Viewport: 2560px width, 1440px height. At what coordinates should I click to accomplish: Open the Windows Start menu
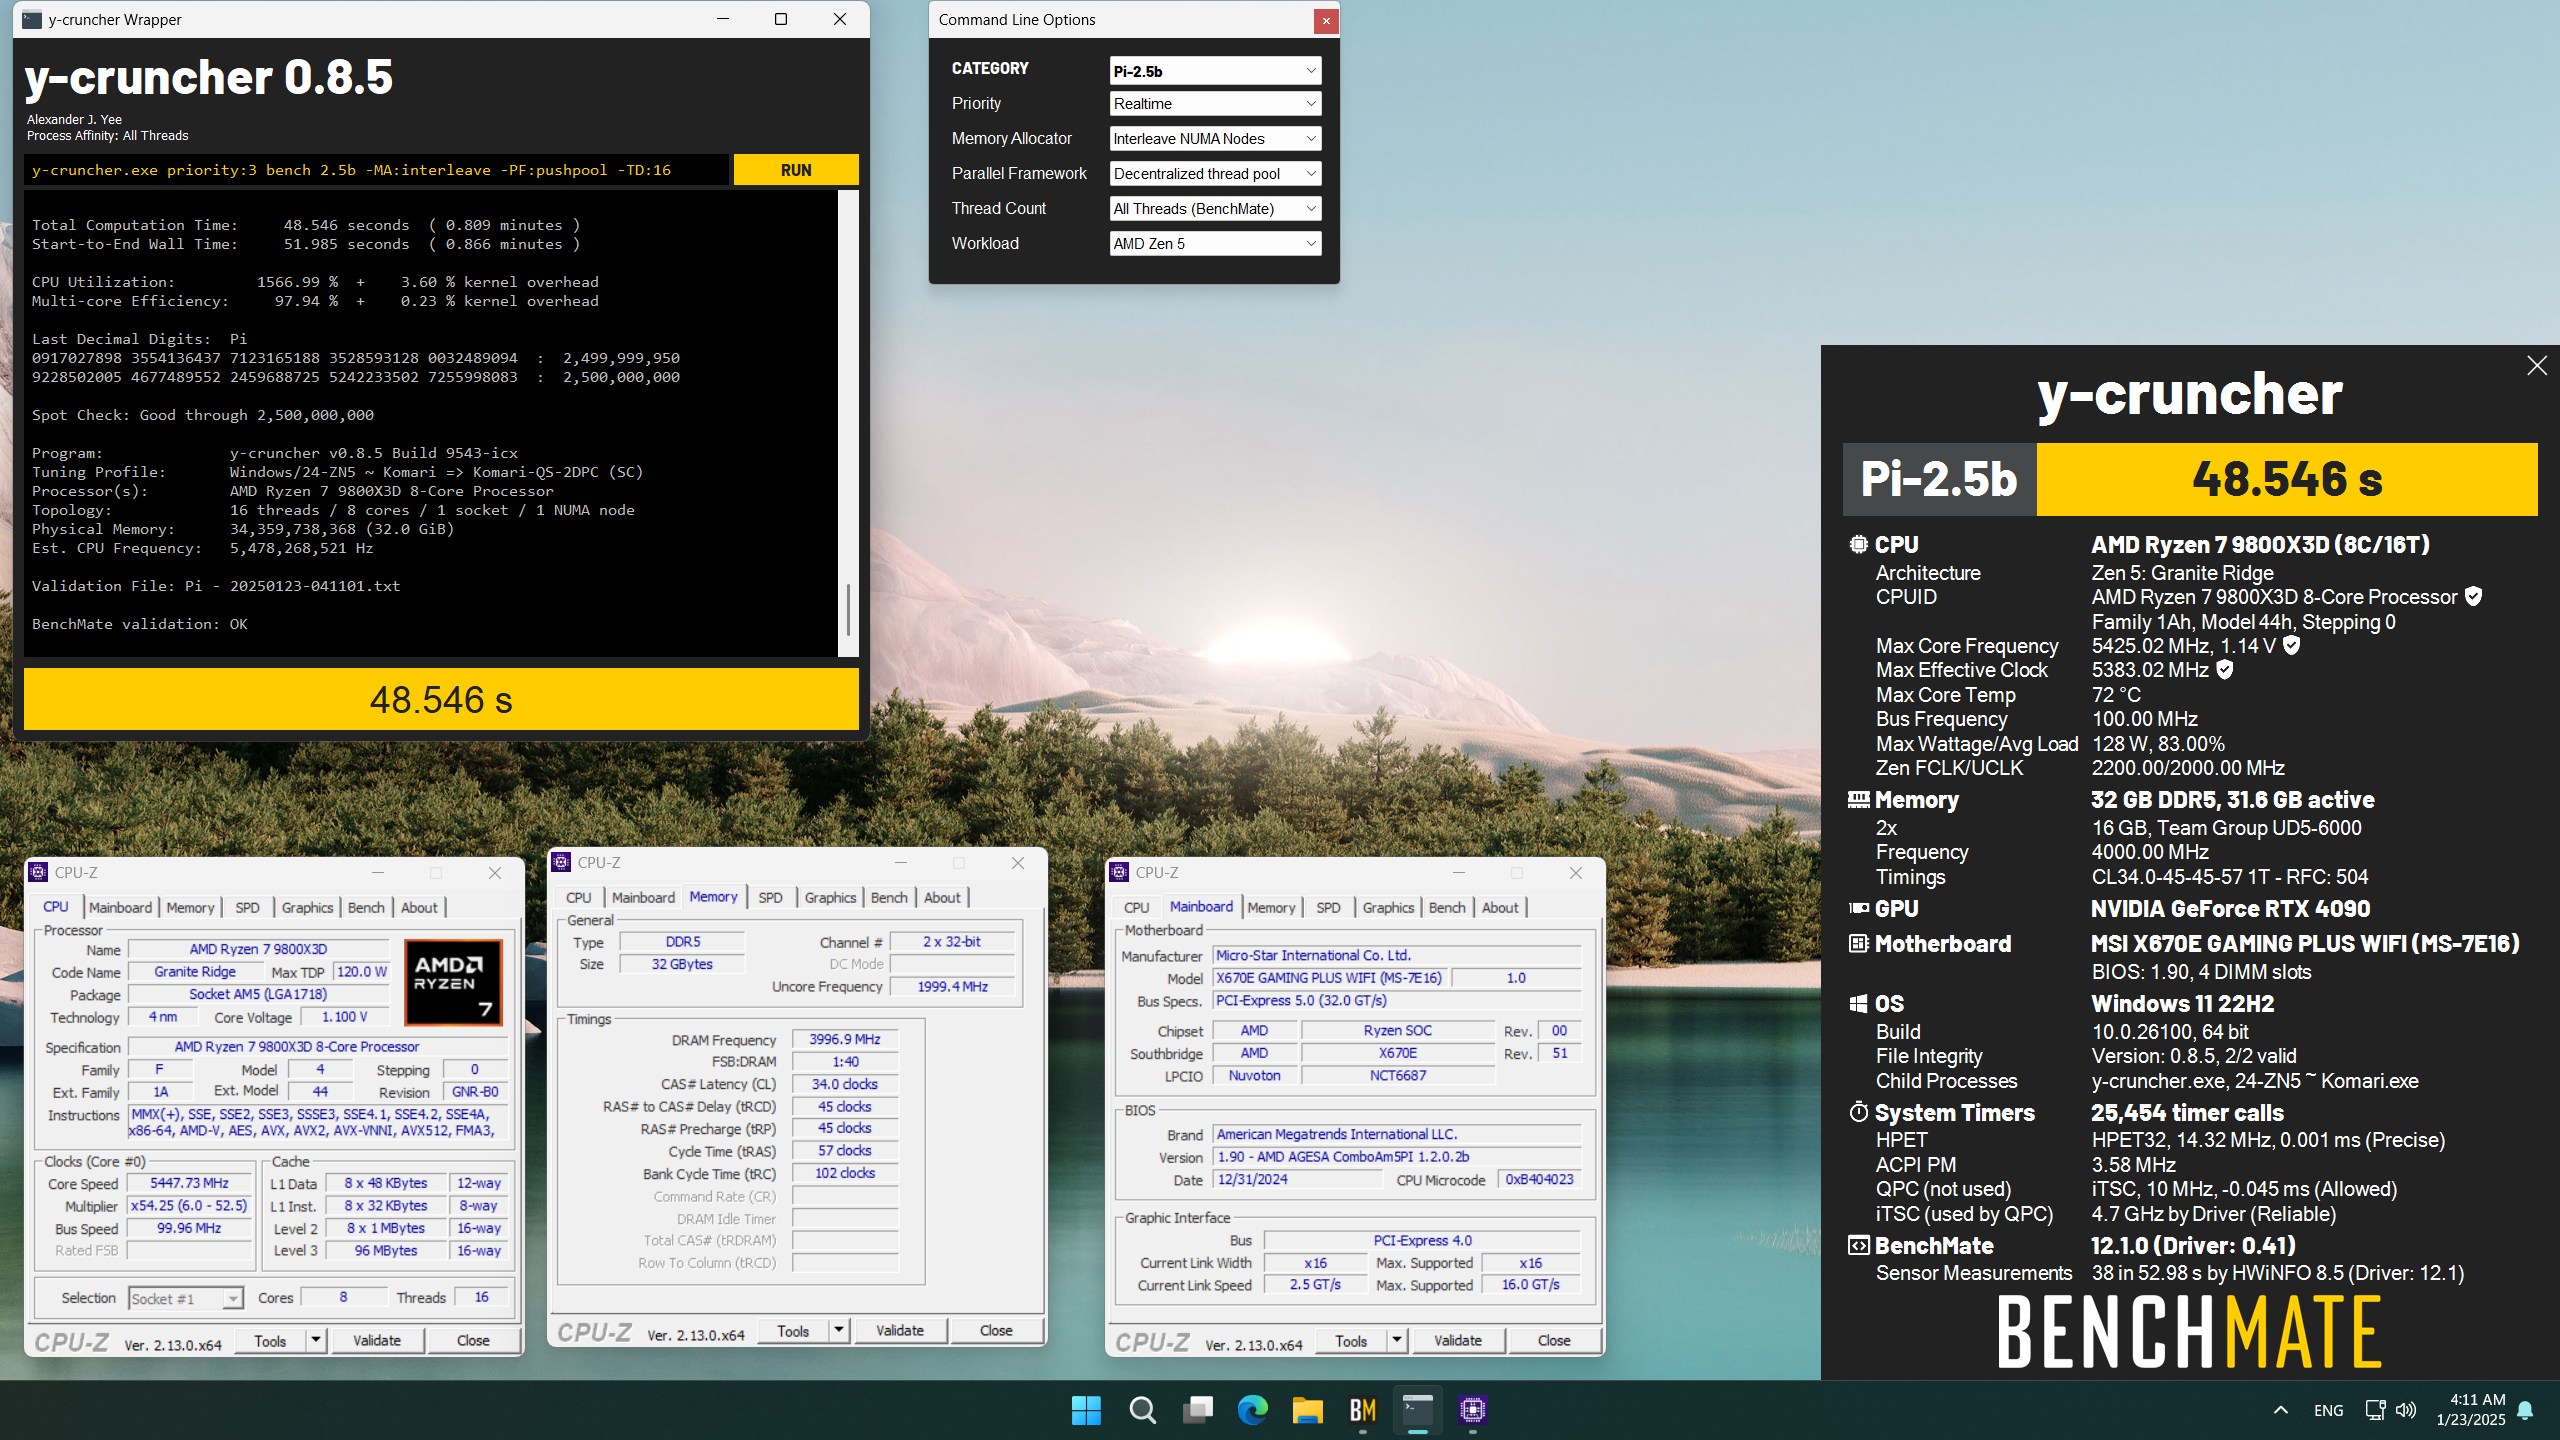(x=1086, y=1410)
